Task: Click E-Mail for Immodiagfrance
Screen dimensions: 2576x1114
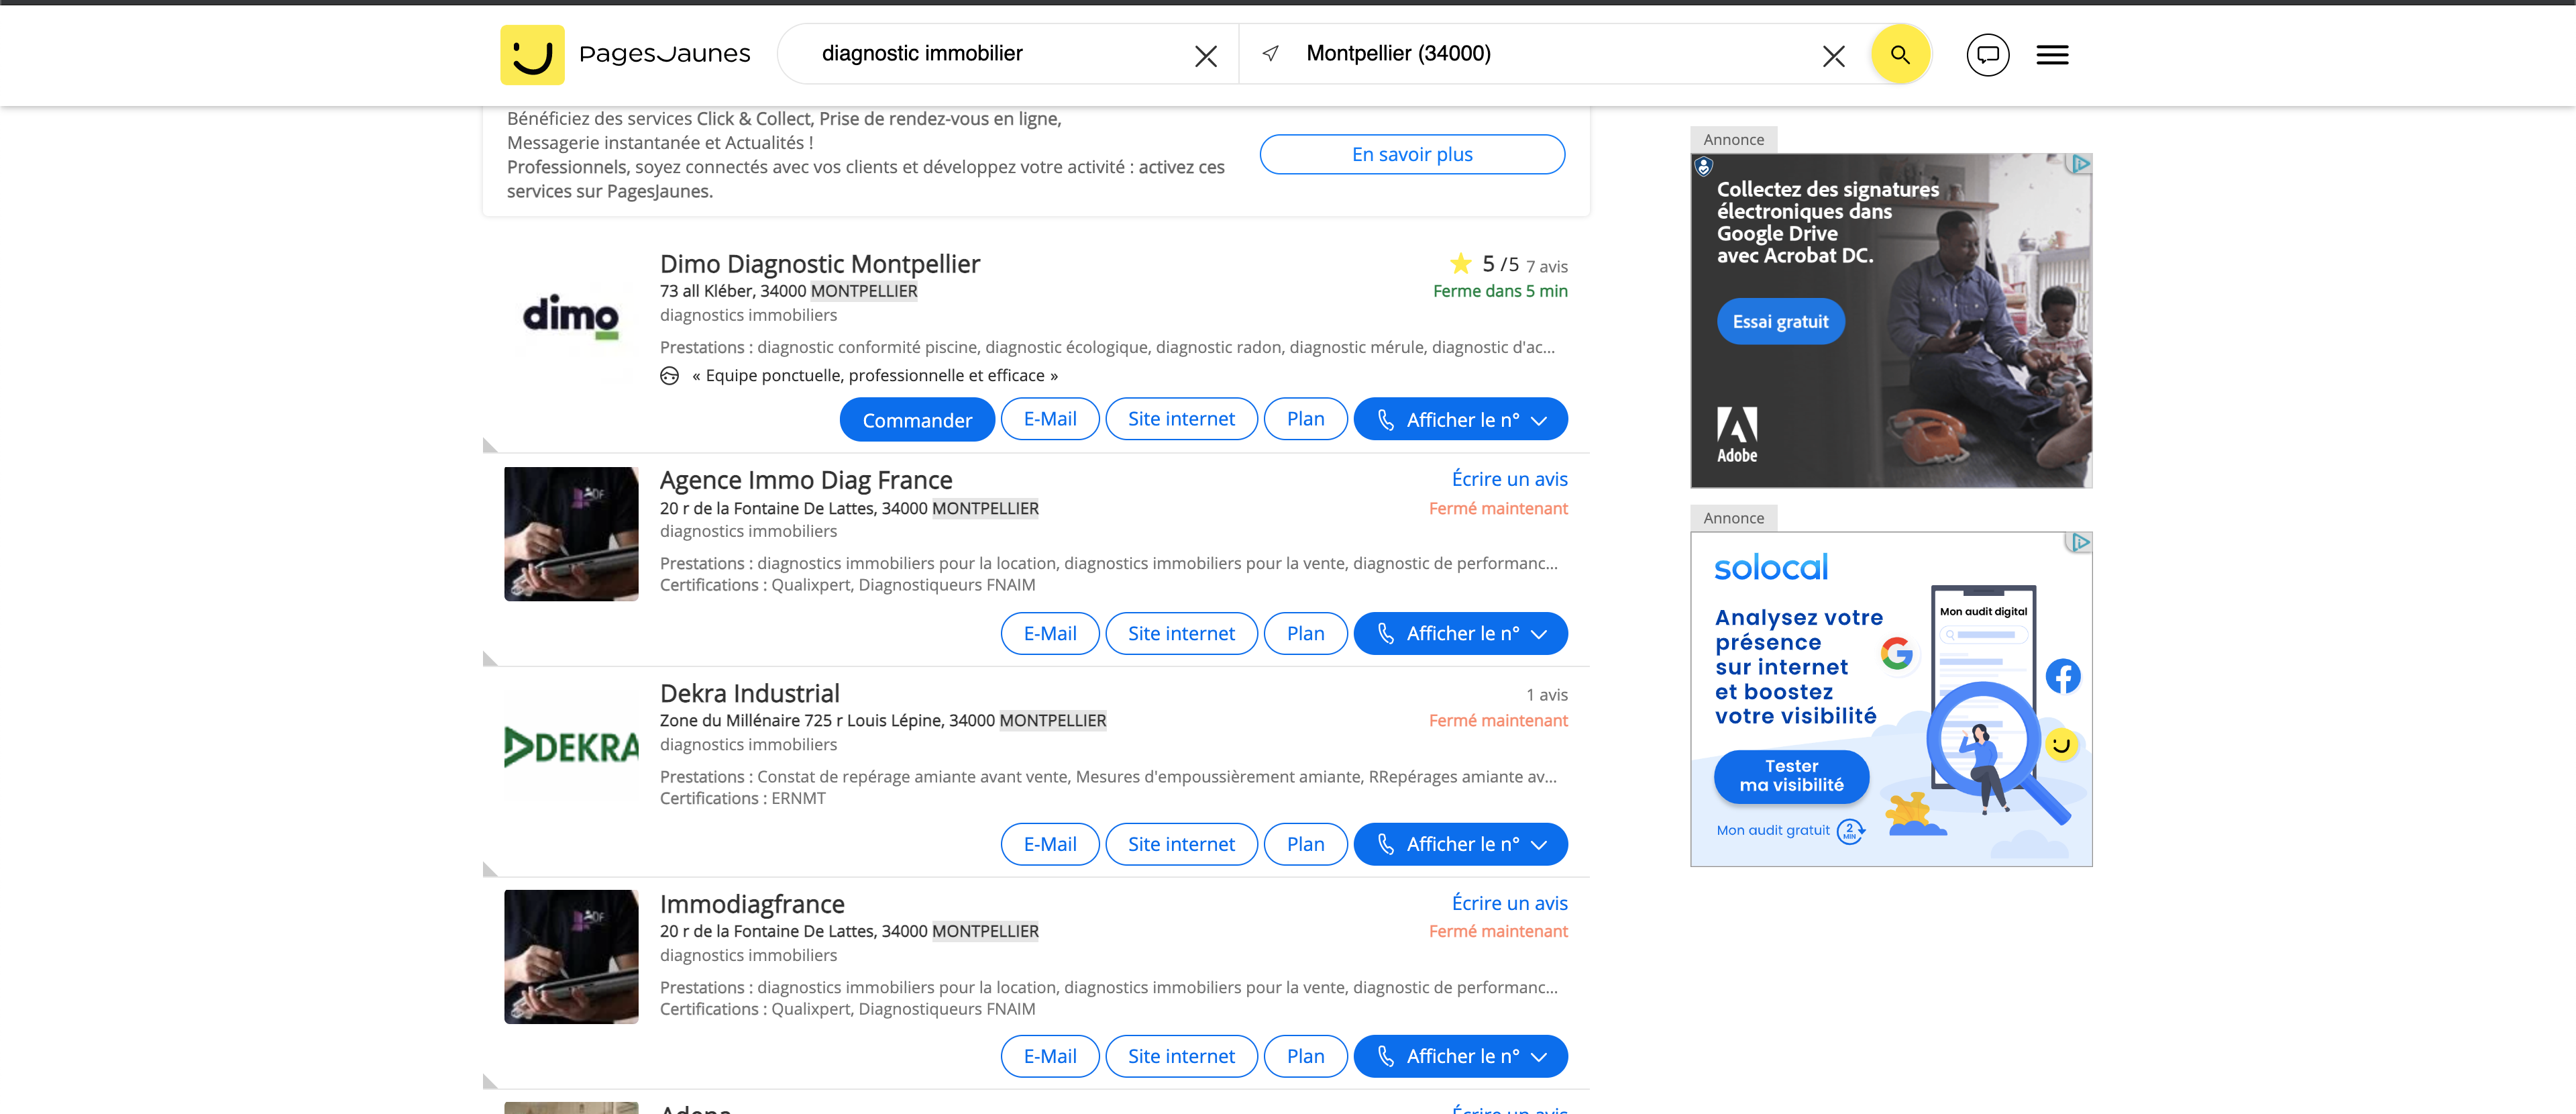Action: tap(1050, 1056)
